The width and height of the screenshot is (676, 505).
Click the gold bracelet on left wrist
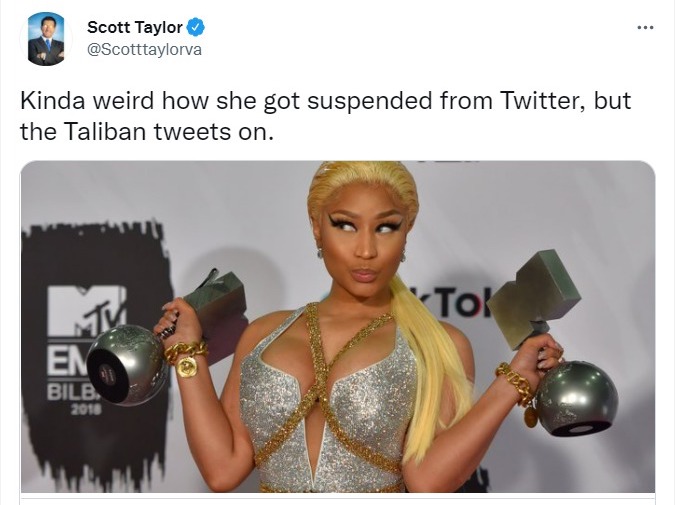[186, 357]
